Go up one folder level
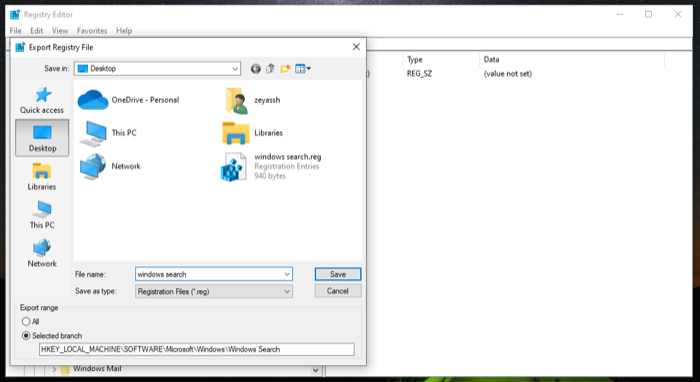The height and width of the screenshot is (382, 700). pos(270,69)
